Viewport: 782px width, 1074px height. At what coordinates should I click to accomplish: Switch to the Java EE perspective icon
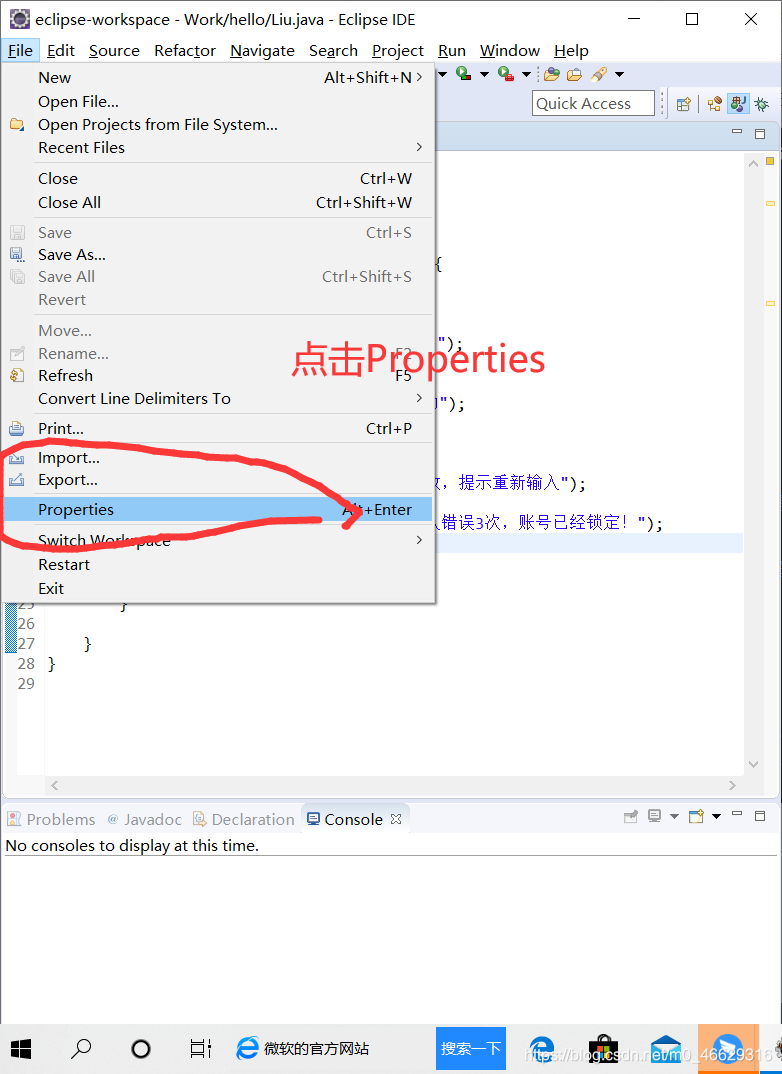714,104
